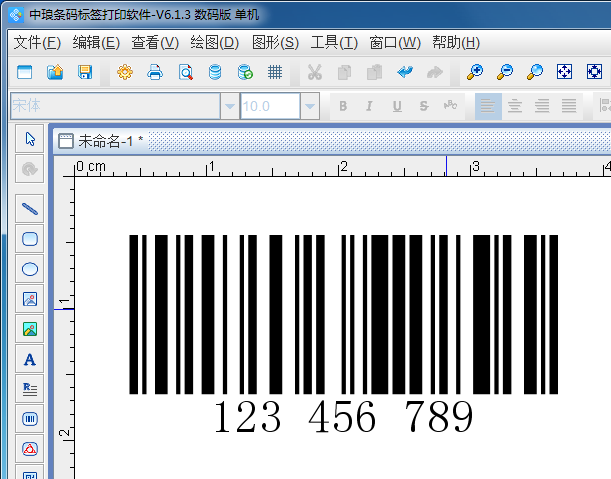Expand the font name dropdown
The height and width of the screenshot is (479, 611).
click(230, 106)
